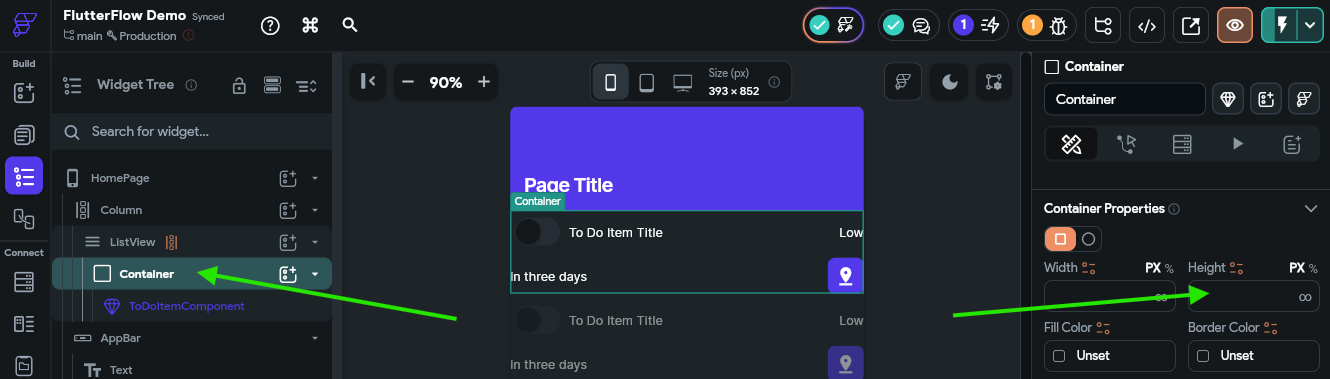View code with the developer menu icon
This screenshot has width=1330, height=379.
(x=1147, y=26)
